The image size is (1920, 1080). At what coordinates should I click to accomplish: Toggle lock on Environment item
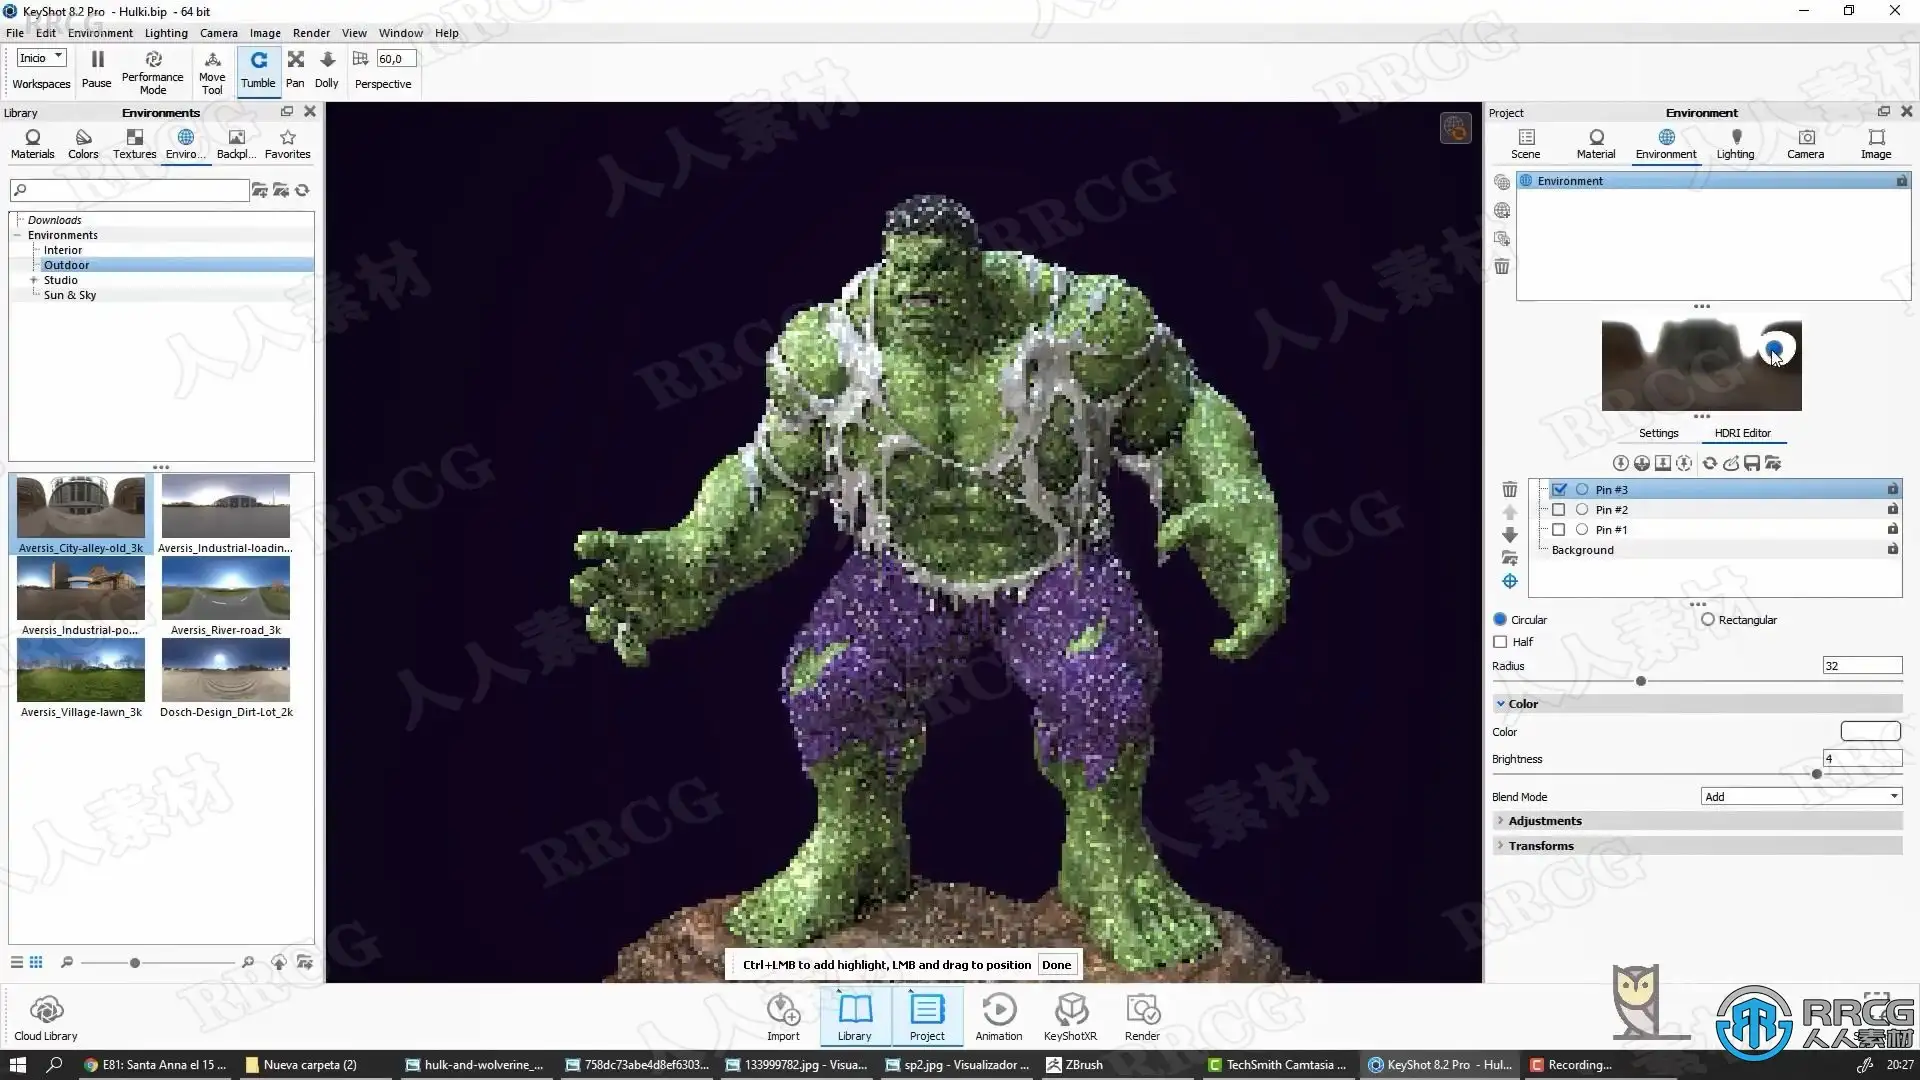1901,181
